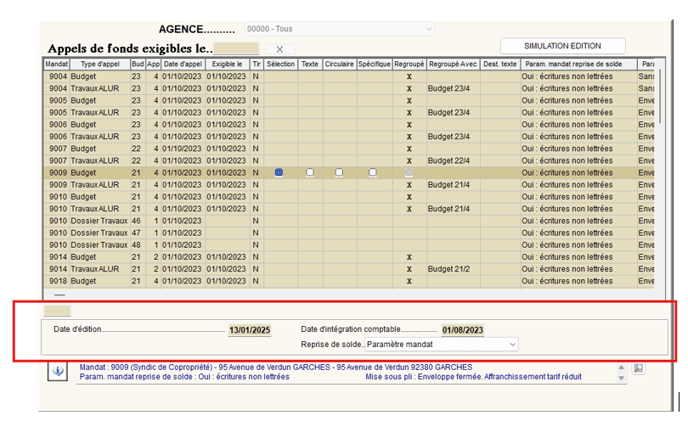Select the Regroupé Avec column header
The height and width of the screenshot is (421, 688).
(x=453, y=63)
